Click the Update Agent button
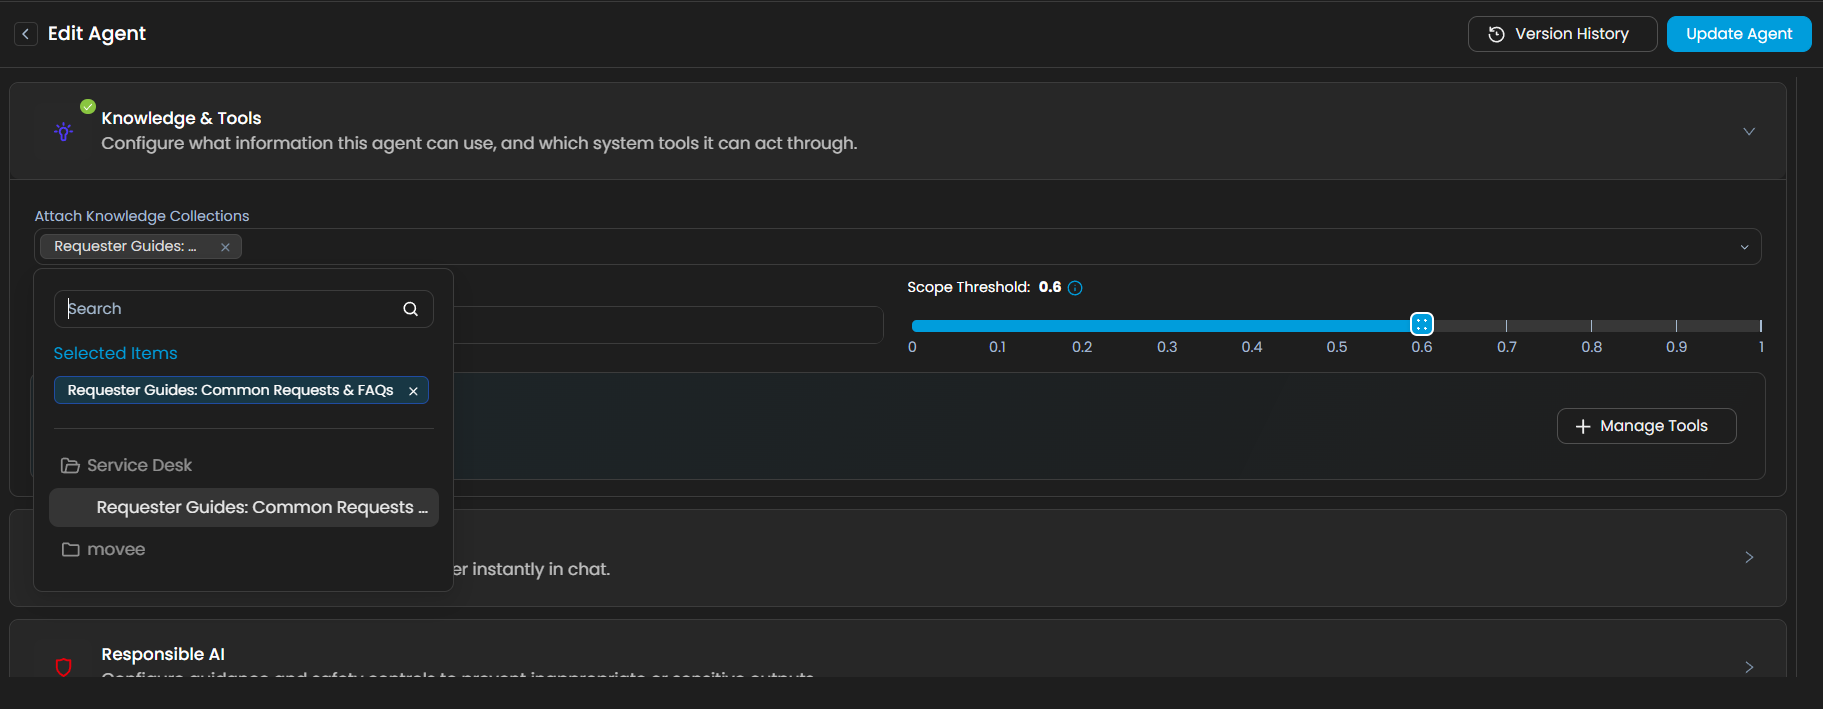This screenshot has width=1823, height=709. 1738,34
